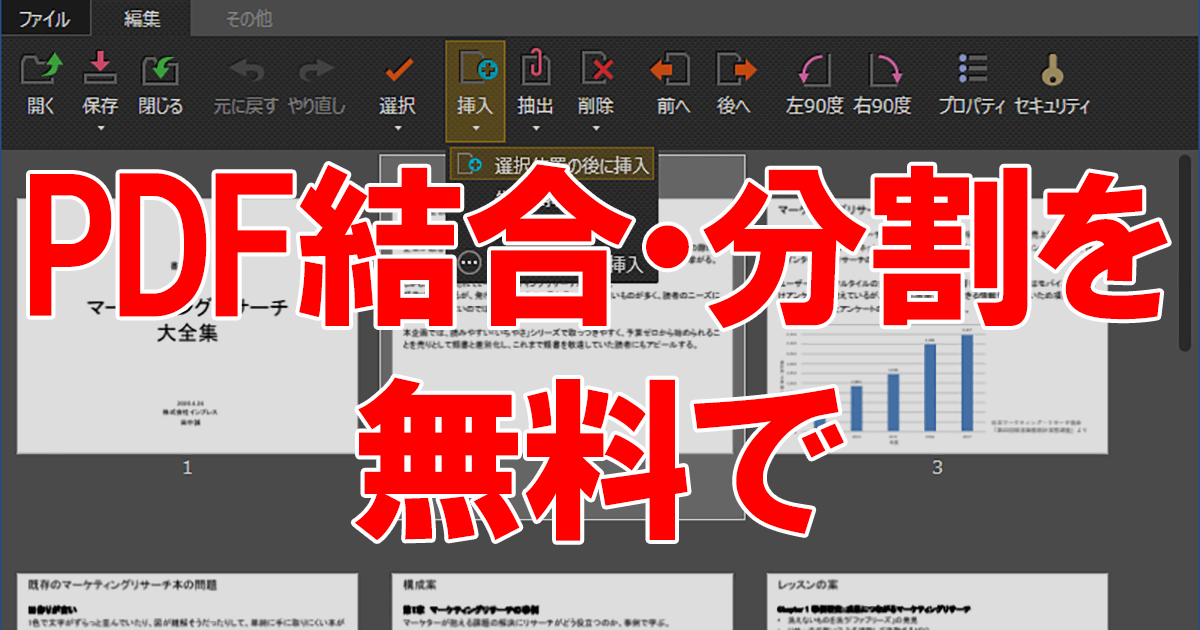Click the 前へ move page forward icon
Screen dimensions: 1200x630
(x=672, y=69)
